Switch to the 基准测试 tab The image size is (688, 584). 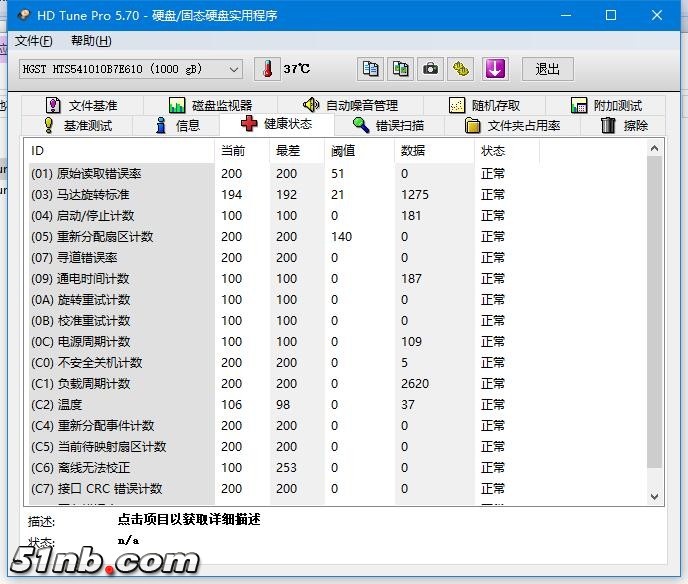point(77,125)
